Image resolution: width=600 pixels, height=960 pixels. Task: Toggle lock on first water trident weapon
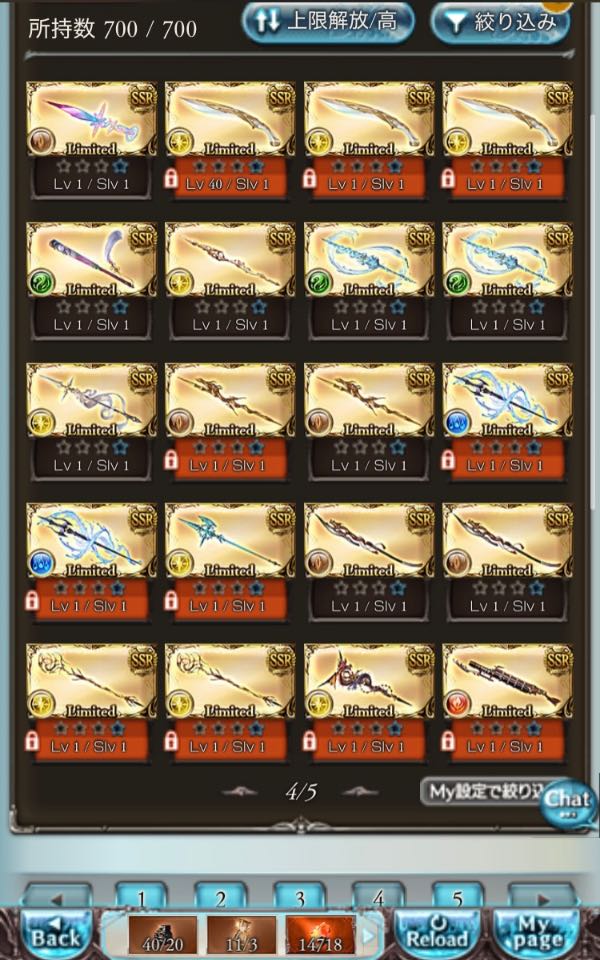click(x=448, y=460)
